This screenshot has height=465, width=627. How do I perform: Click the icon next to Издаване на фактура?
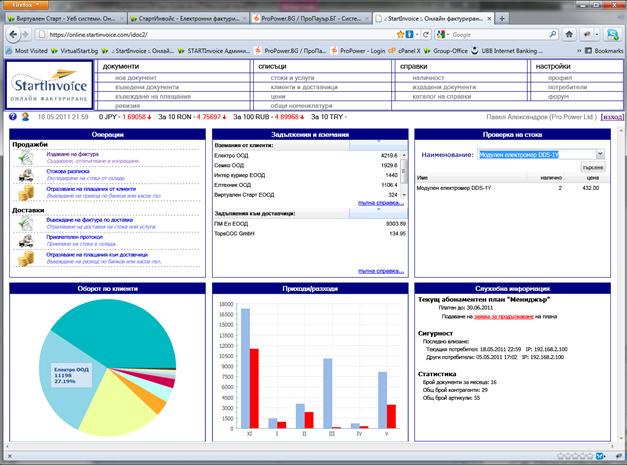pyautogui.click(x=26, y=157)
